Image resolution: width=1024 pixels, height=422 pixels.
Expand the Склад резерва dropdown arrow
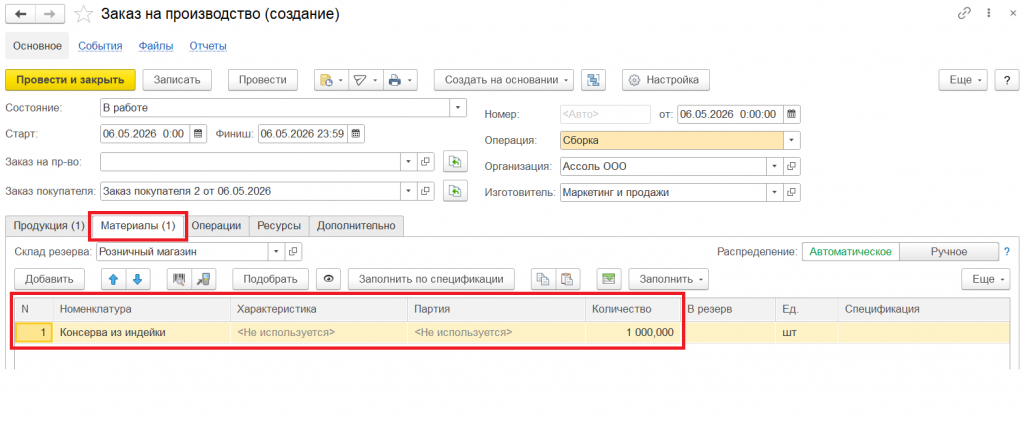tap(276, 252)
